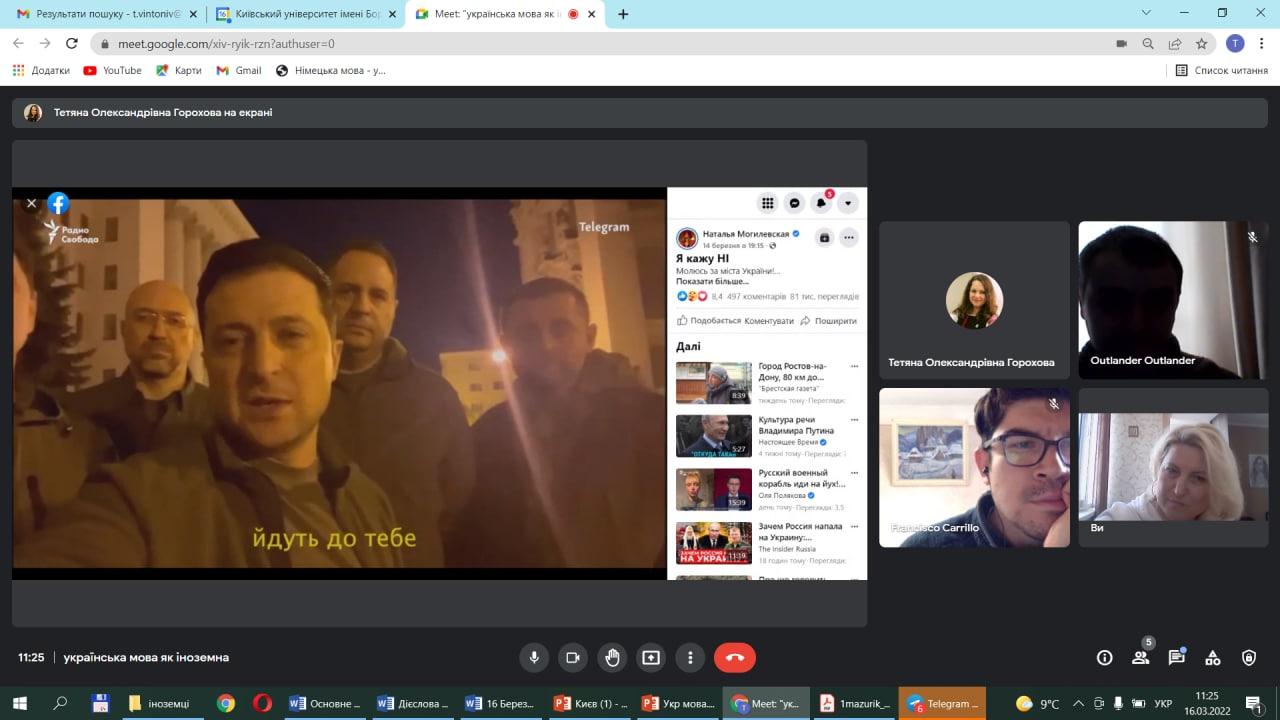Screen dimensions: 1280x720
Task: Show participants list panel
Action: 1140,657
